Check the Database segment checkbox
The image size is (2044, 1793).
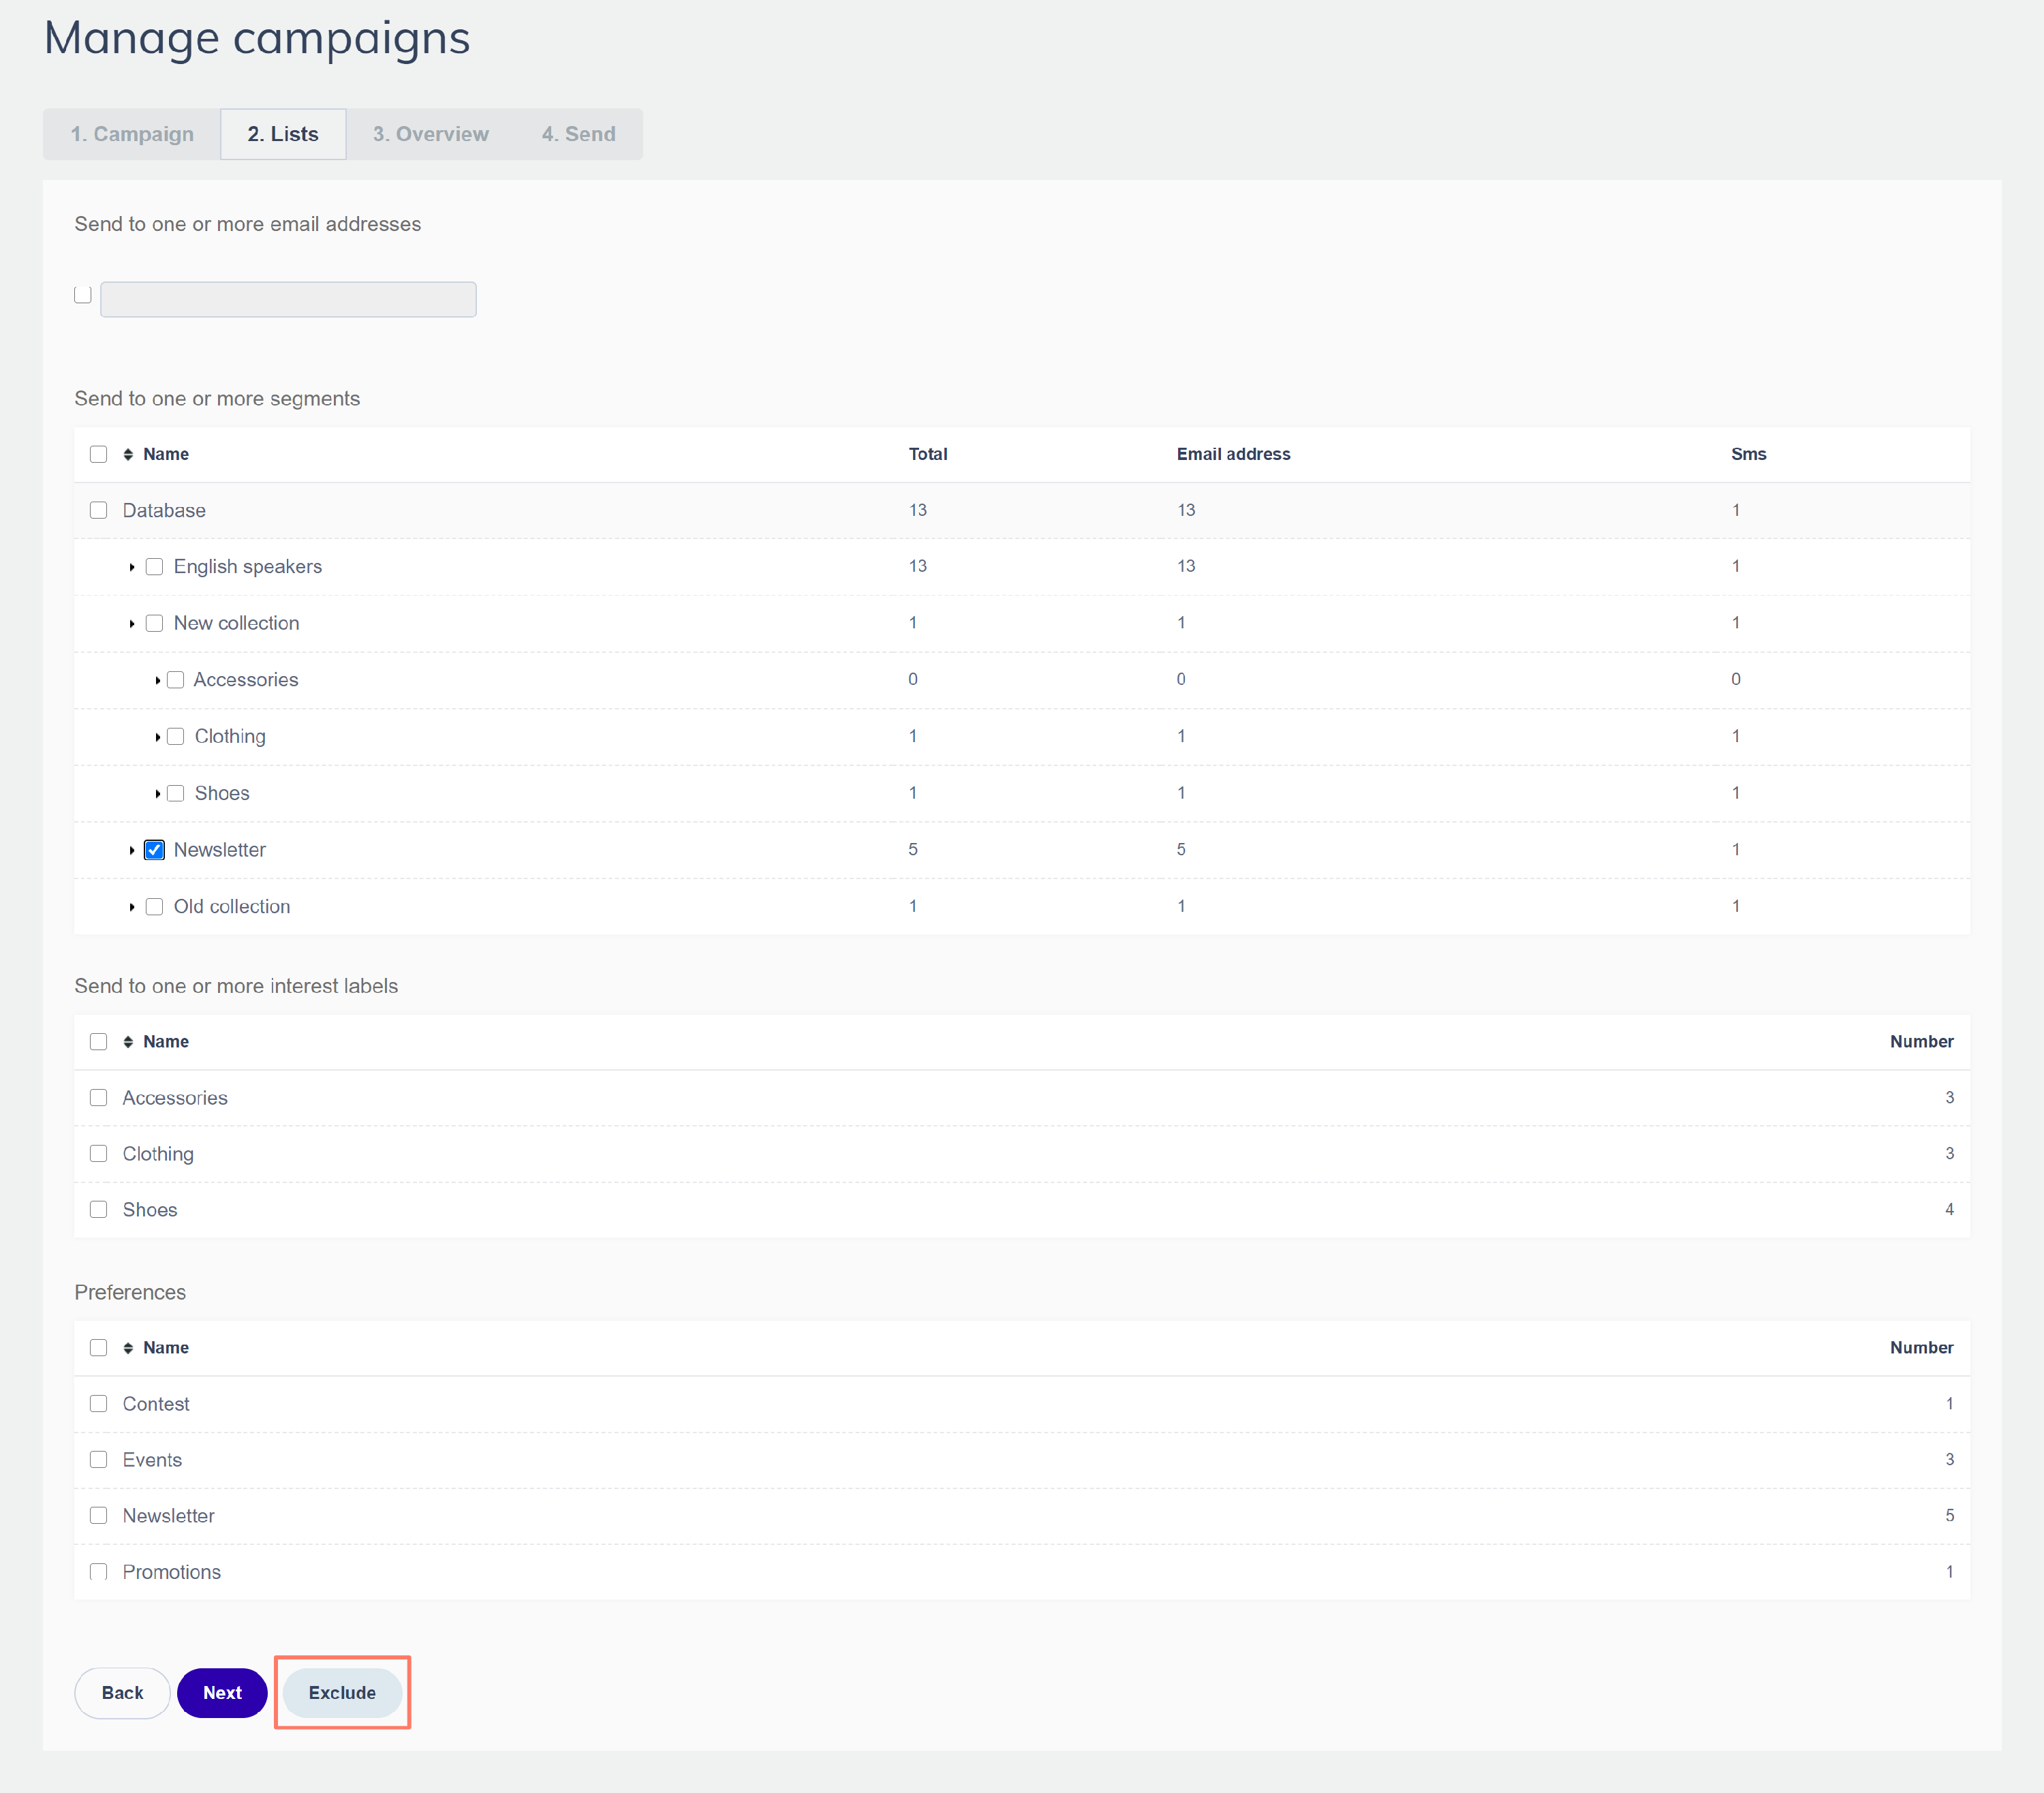(x=98, y=510)
